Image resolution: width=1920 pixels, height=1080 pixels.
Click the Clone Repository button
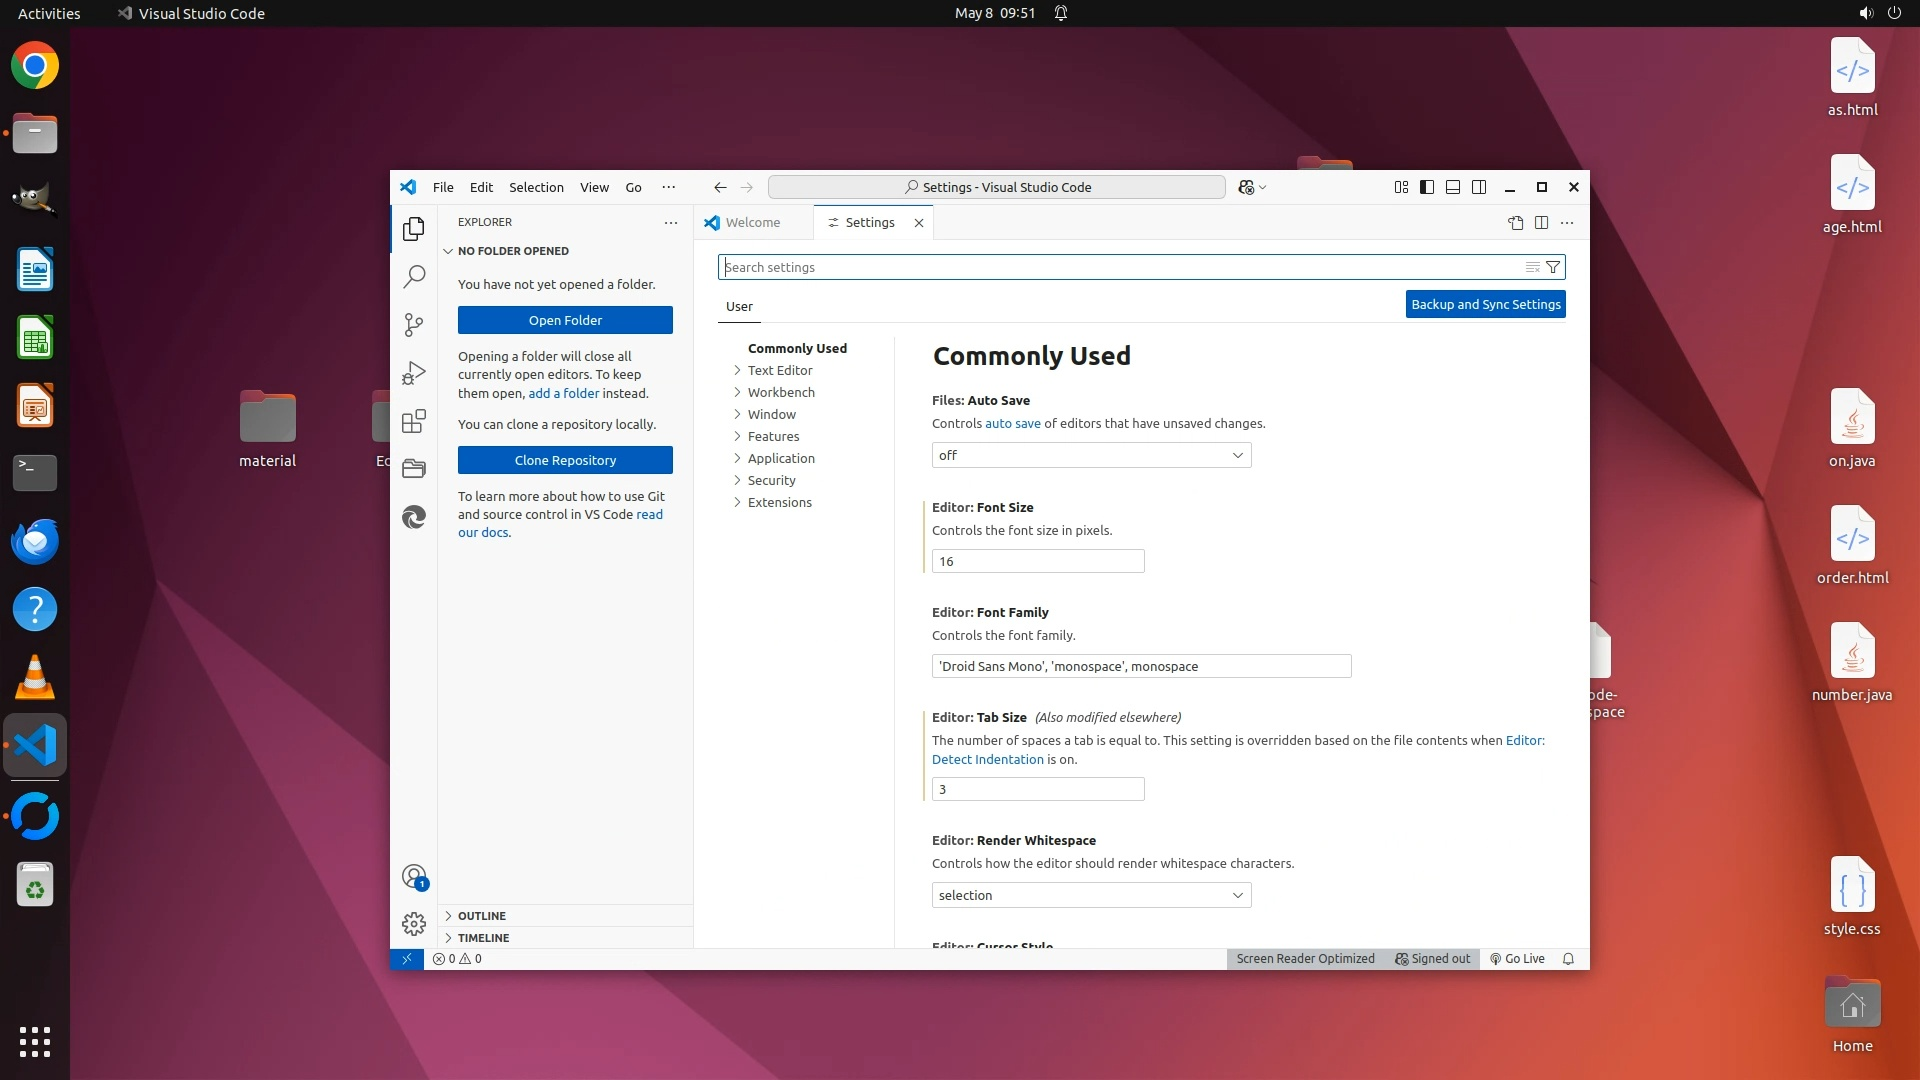565,460
